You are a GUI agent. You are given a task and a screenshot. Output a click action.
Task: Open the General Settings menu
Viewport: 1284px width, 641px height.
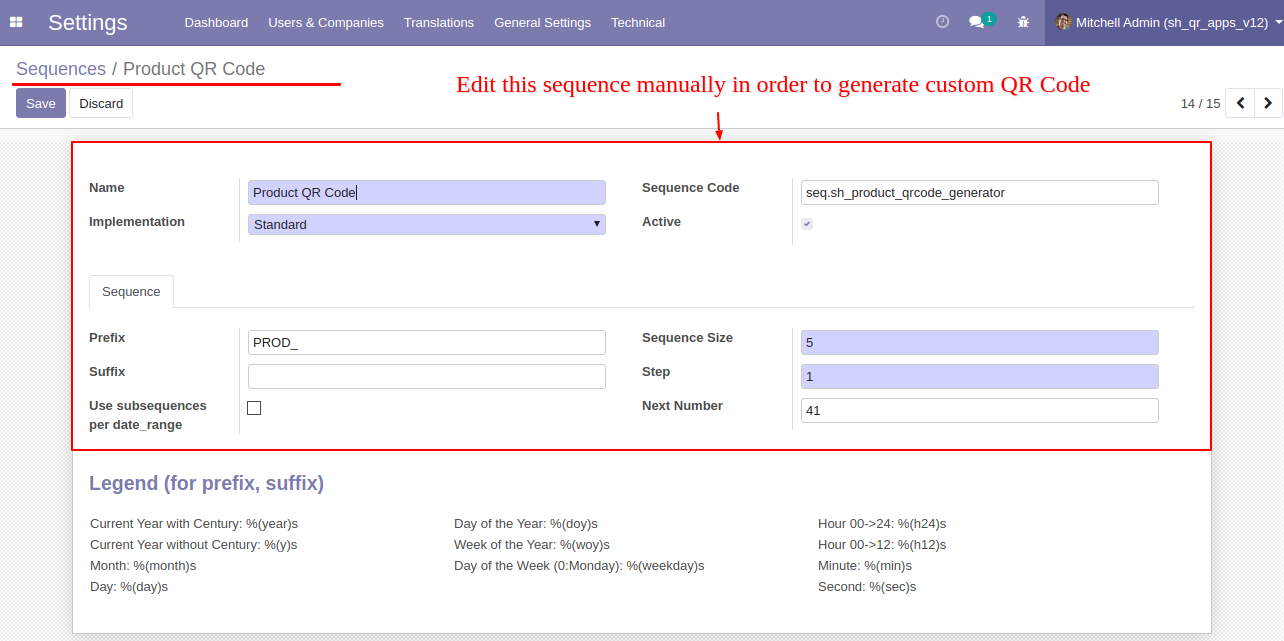[542, 22]
